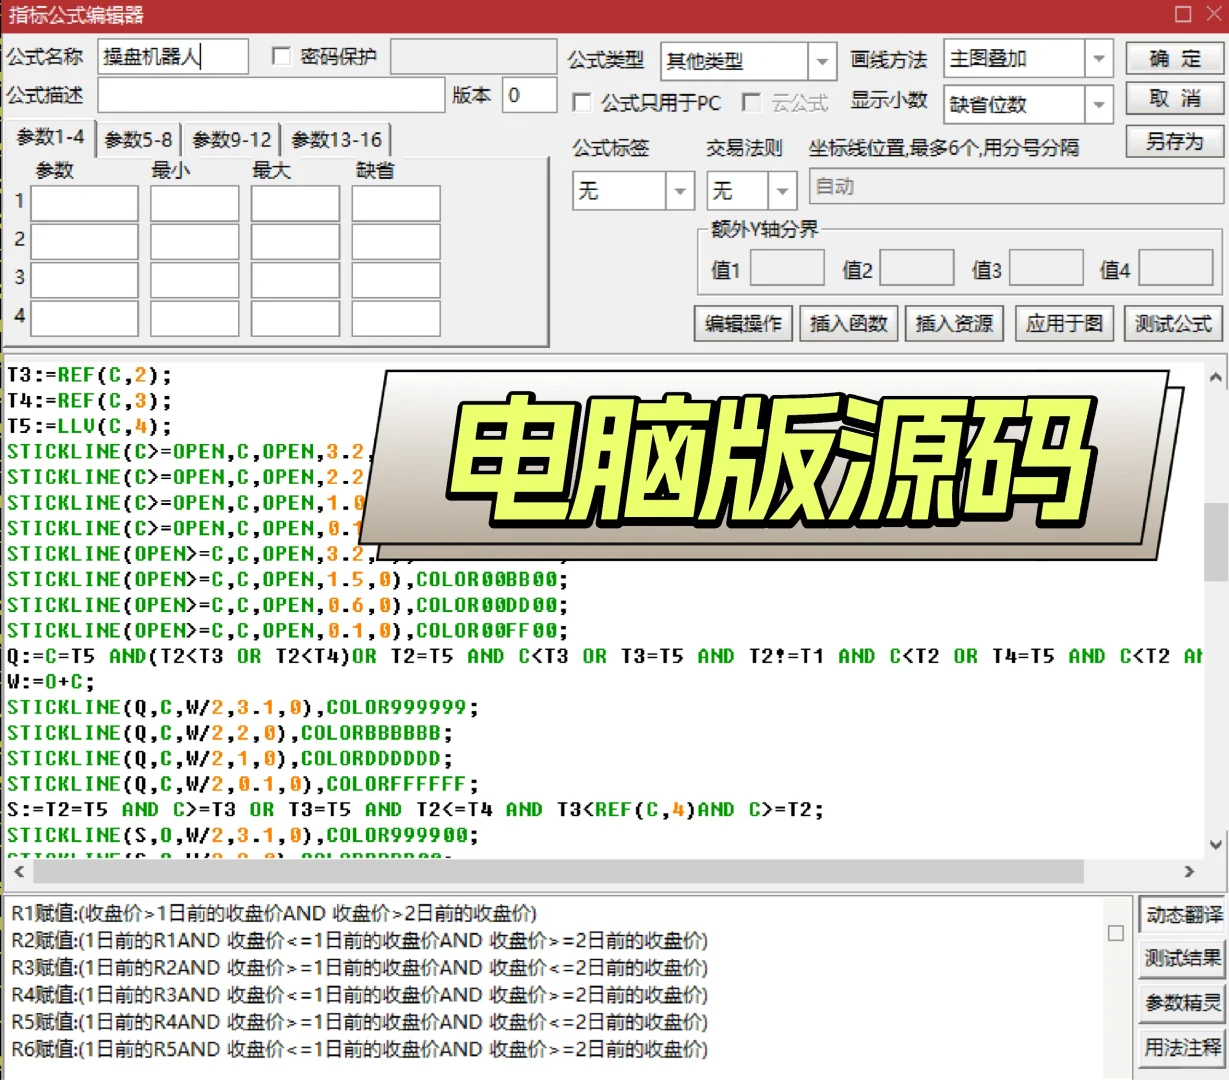The width and height of the screenshot is (1229, 1080).
Task: Open the 公式类型 dropdown showing 其他类型
Action: pos(822,60)
